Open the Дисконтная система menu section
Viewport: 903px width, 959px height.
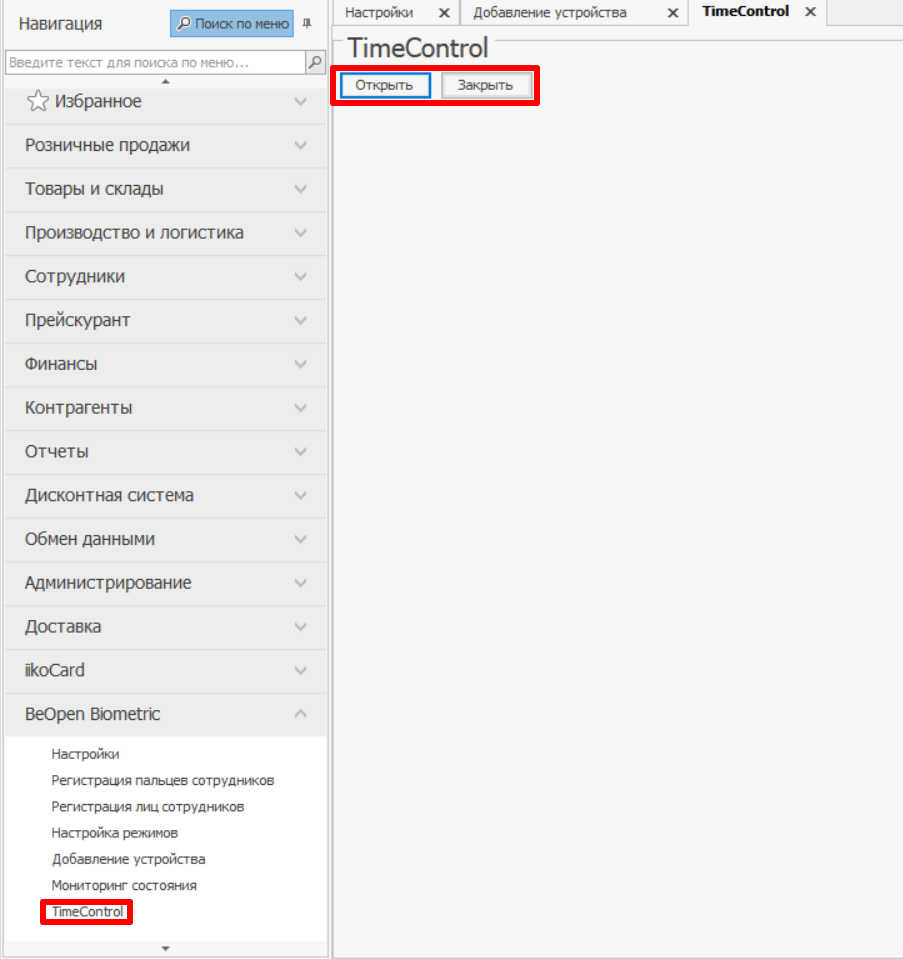166,495
